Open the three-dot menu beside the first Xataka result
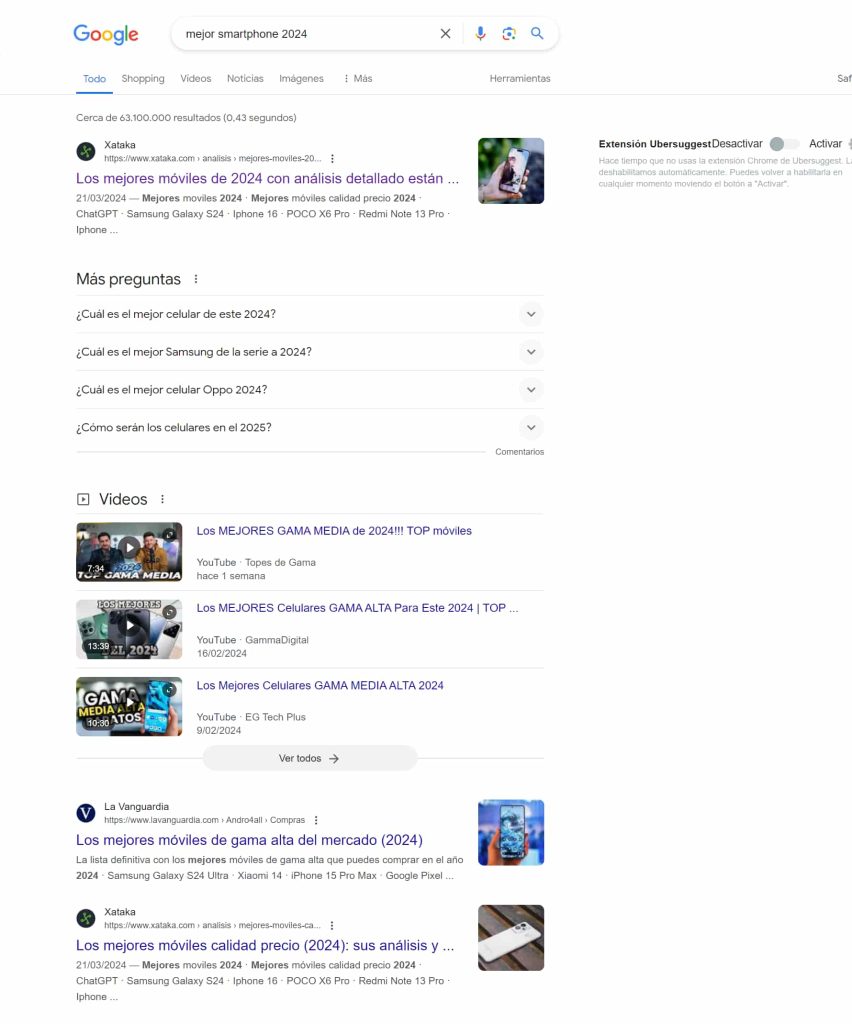This screenshot has width=852, height=1024. [x=332, y=159]
